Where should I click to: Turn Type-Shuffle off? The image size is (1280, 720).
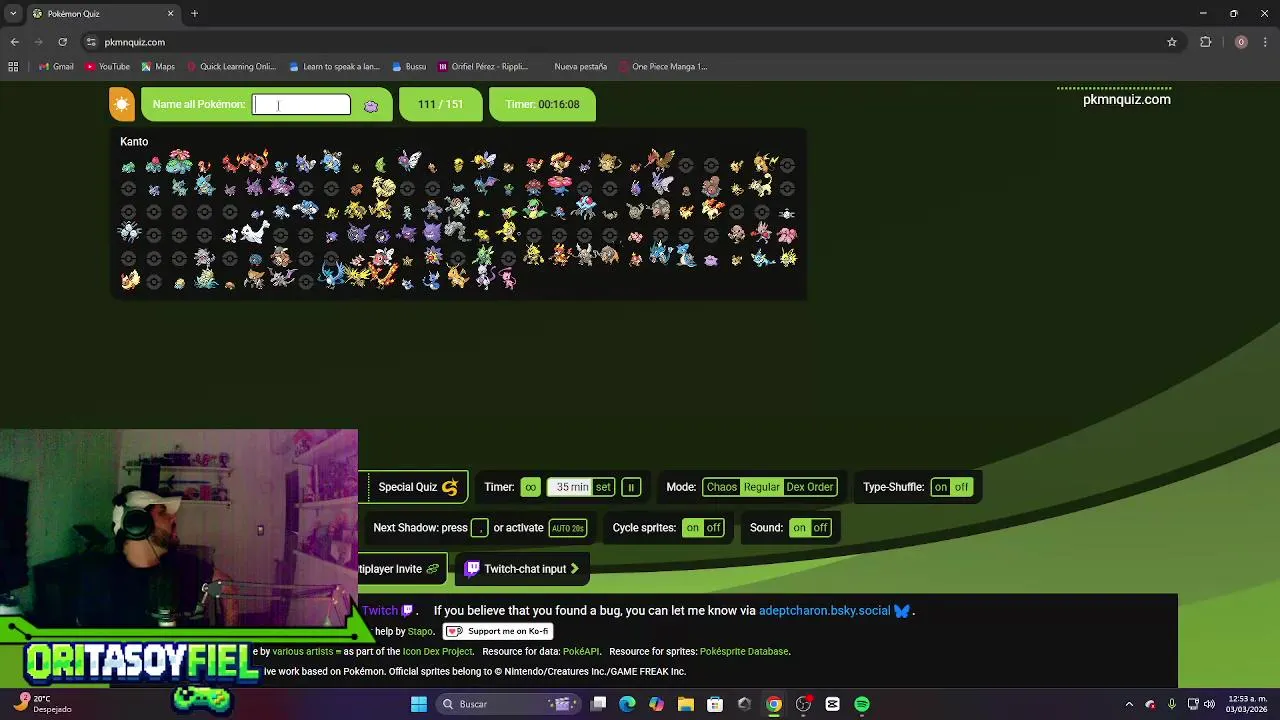click(961, 487)
